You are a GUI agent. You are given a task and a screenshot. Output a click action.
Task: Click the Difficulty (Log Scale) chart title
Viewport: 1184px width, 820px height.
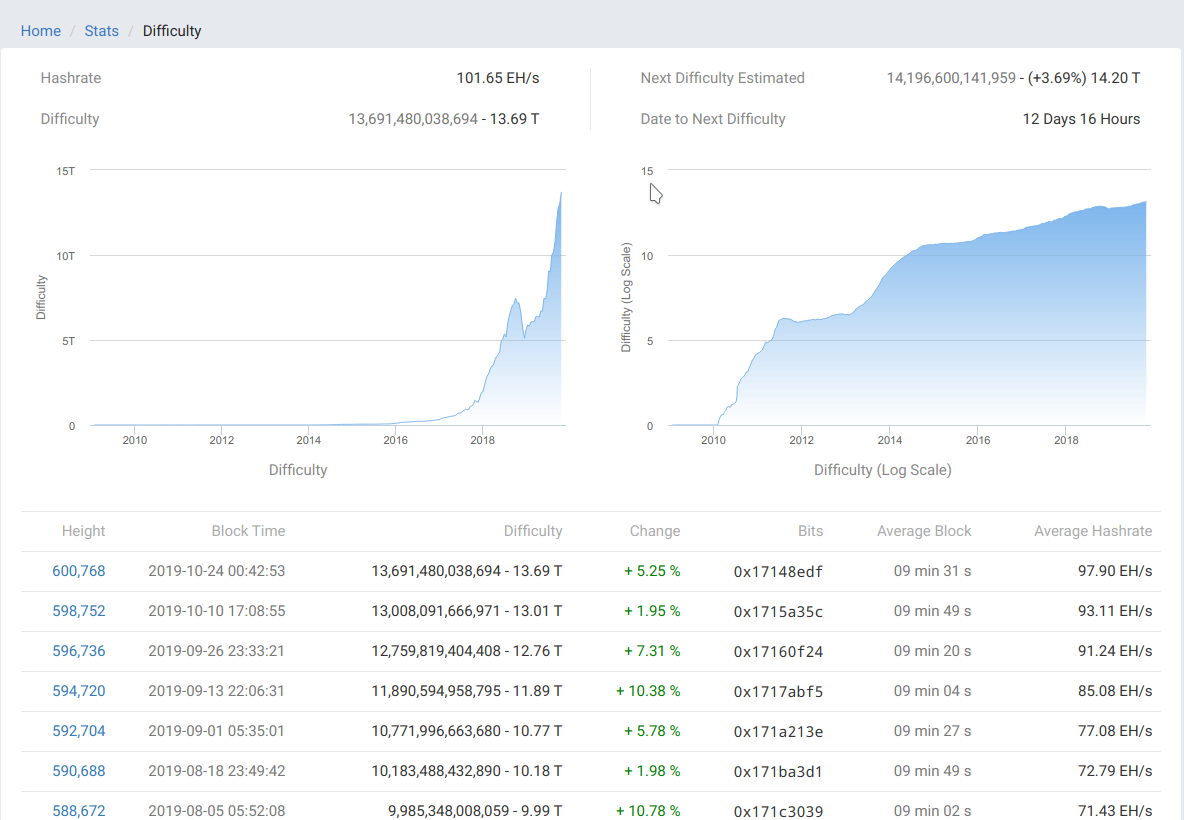click(x=882, y=469)
